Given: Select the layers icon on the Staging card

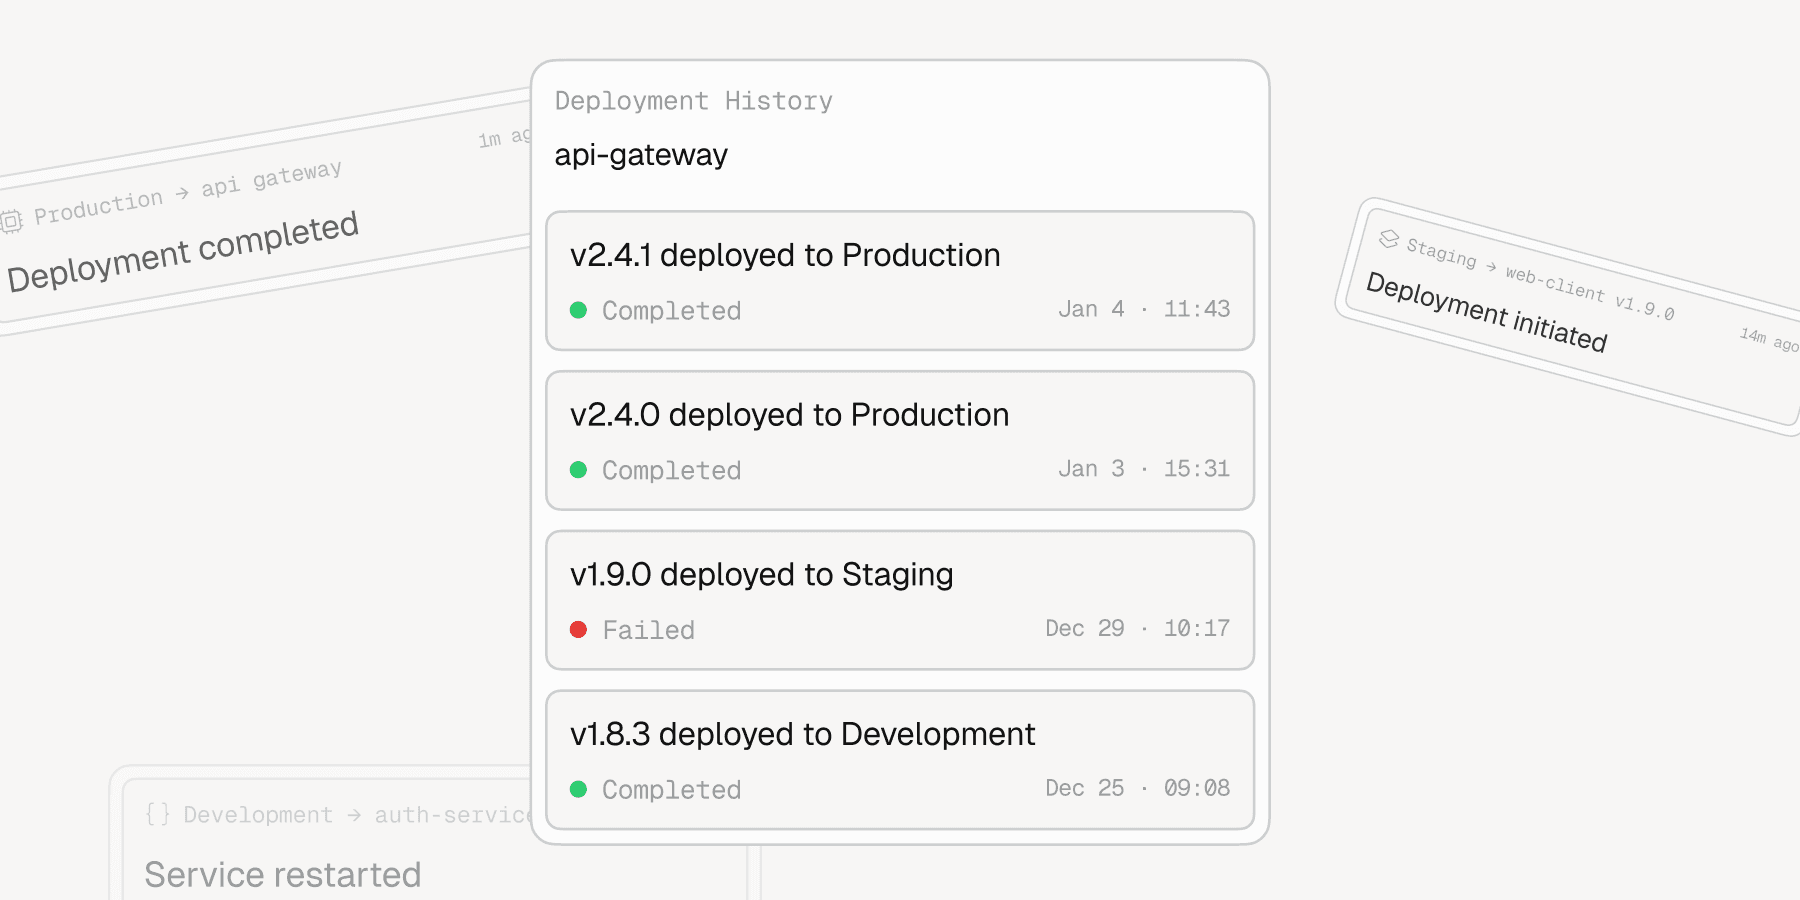Looking at the screenshot, I should pos(1388,240).
